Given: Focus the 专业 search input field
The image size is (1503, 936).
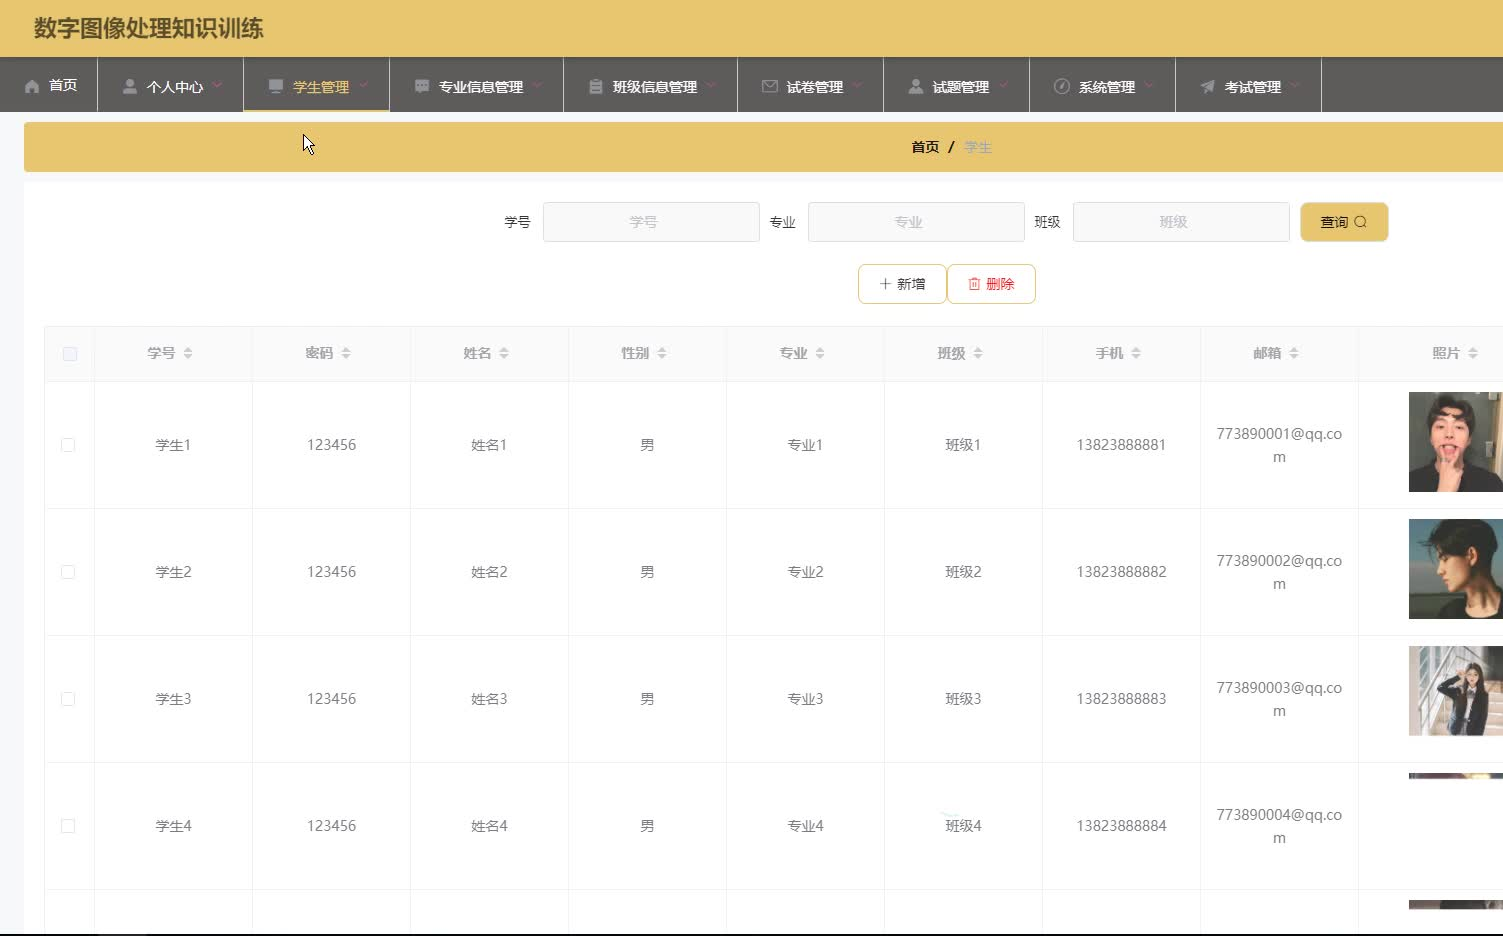Looking at the screenshot, I should (x=916, y=222).
